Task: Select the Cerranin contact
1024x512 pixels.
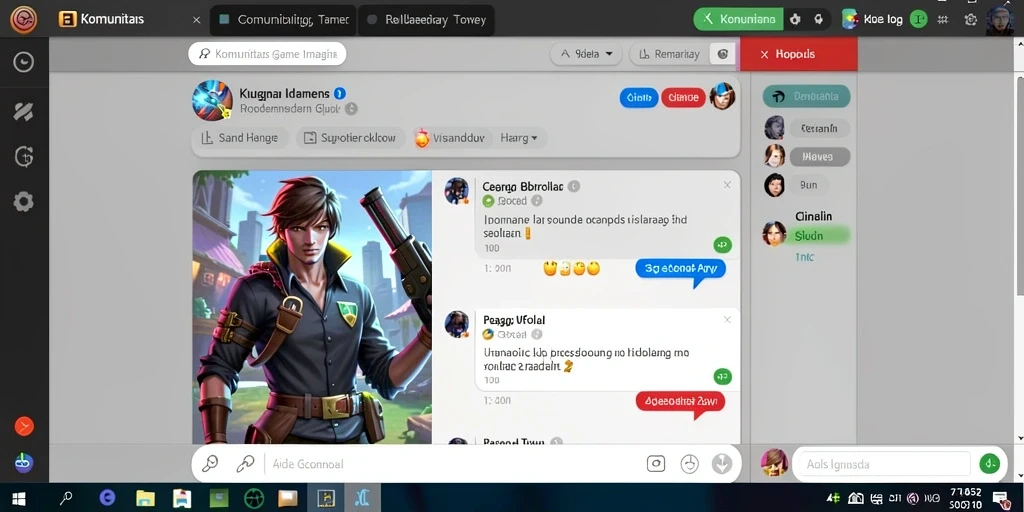Action: pos(819,128)
